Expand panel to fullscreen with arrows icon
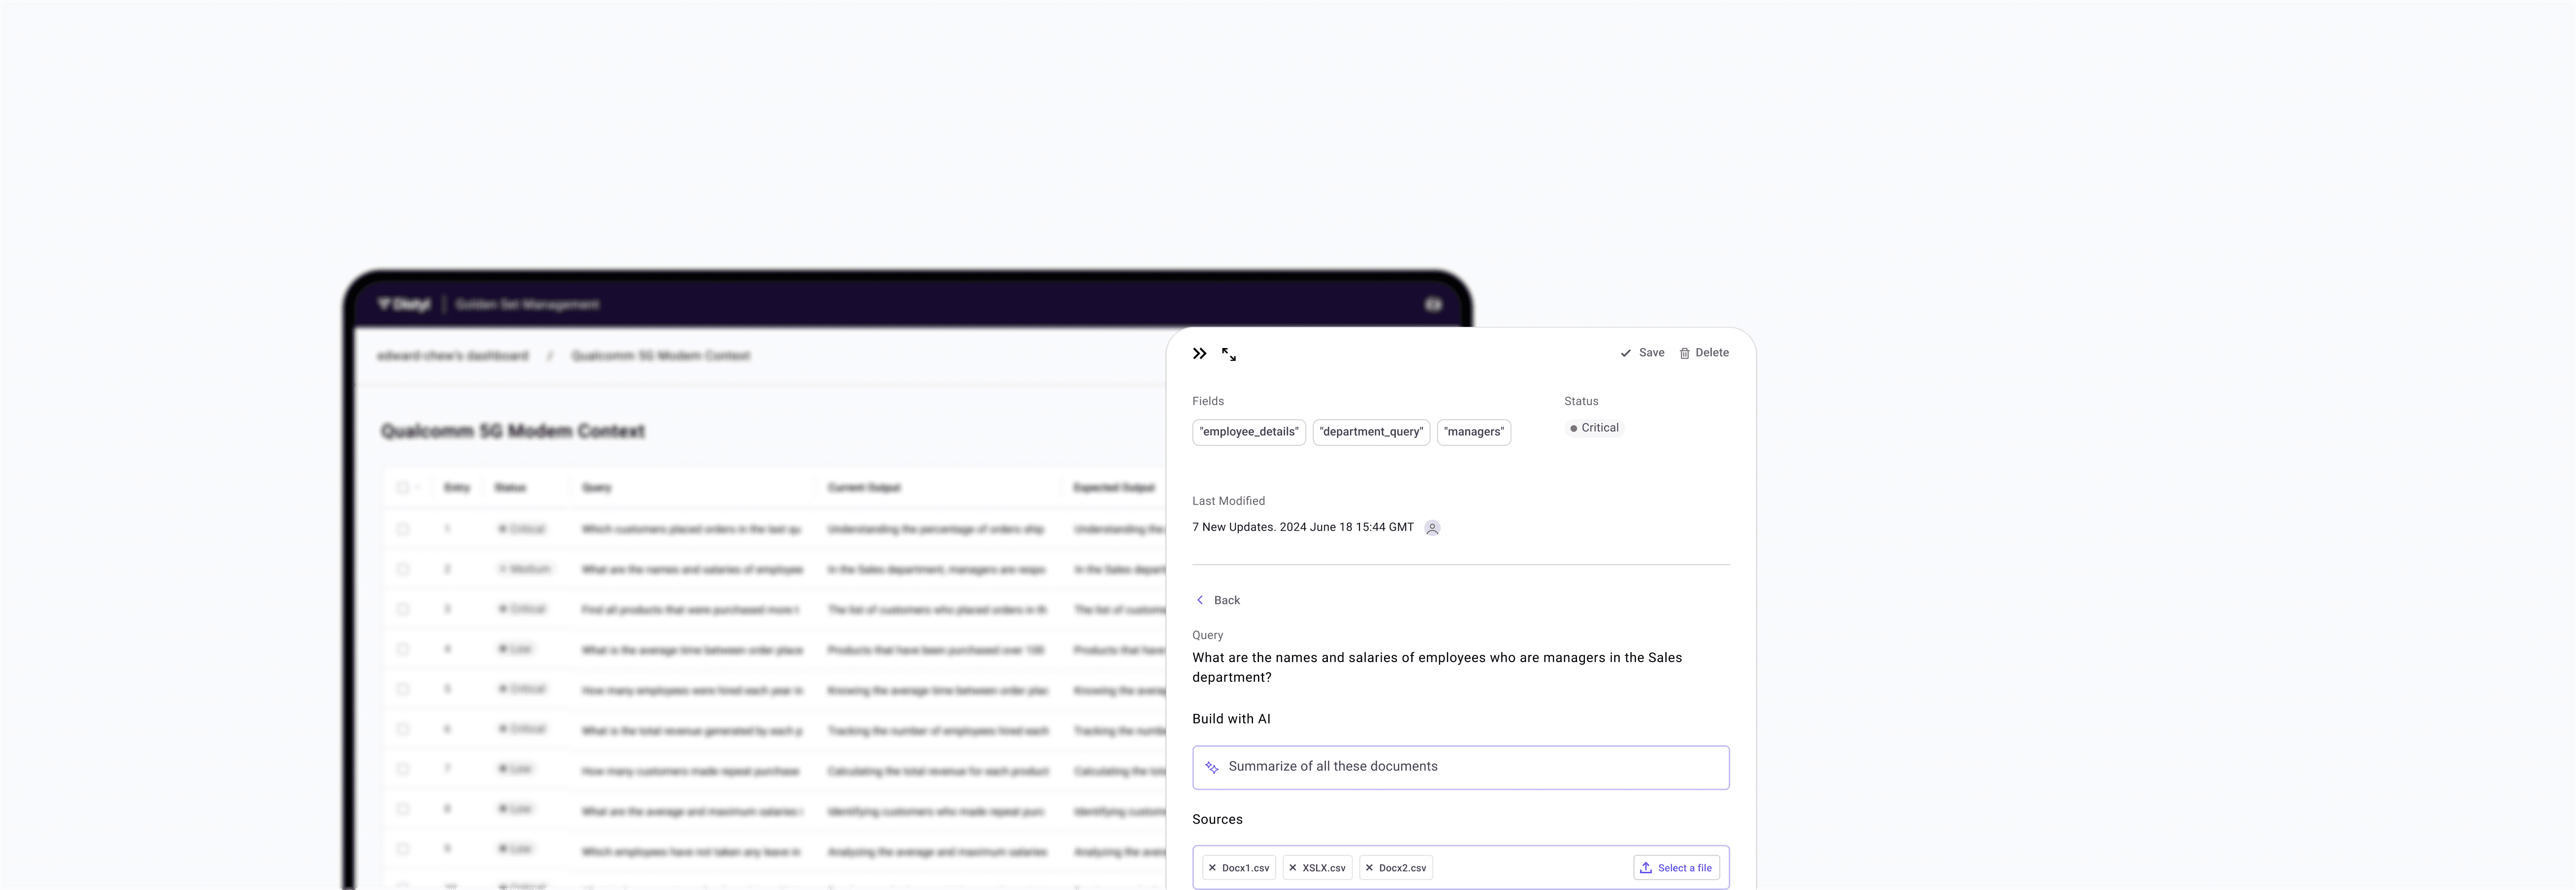Image resolution: width=2576 pixels, height=890 pixels. tap(1229, 354)
